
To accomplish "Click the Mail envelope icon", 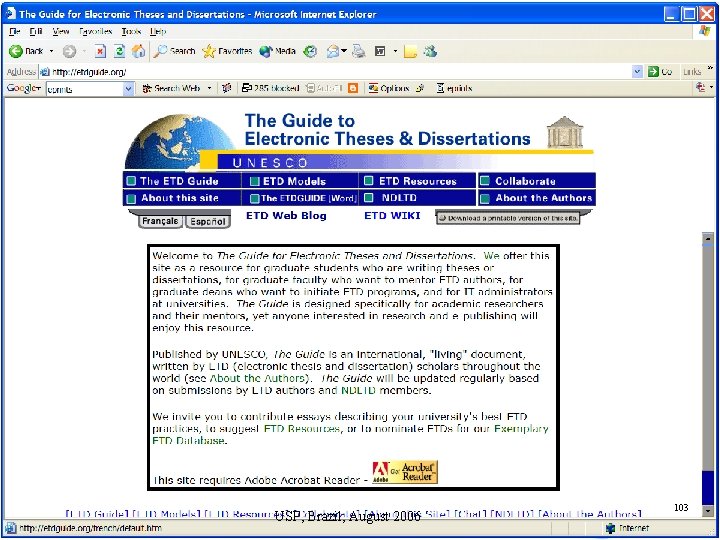I will (333, 51).
